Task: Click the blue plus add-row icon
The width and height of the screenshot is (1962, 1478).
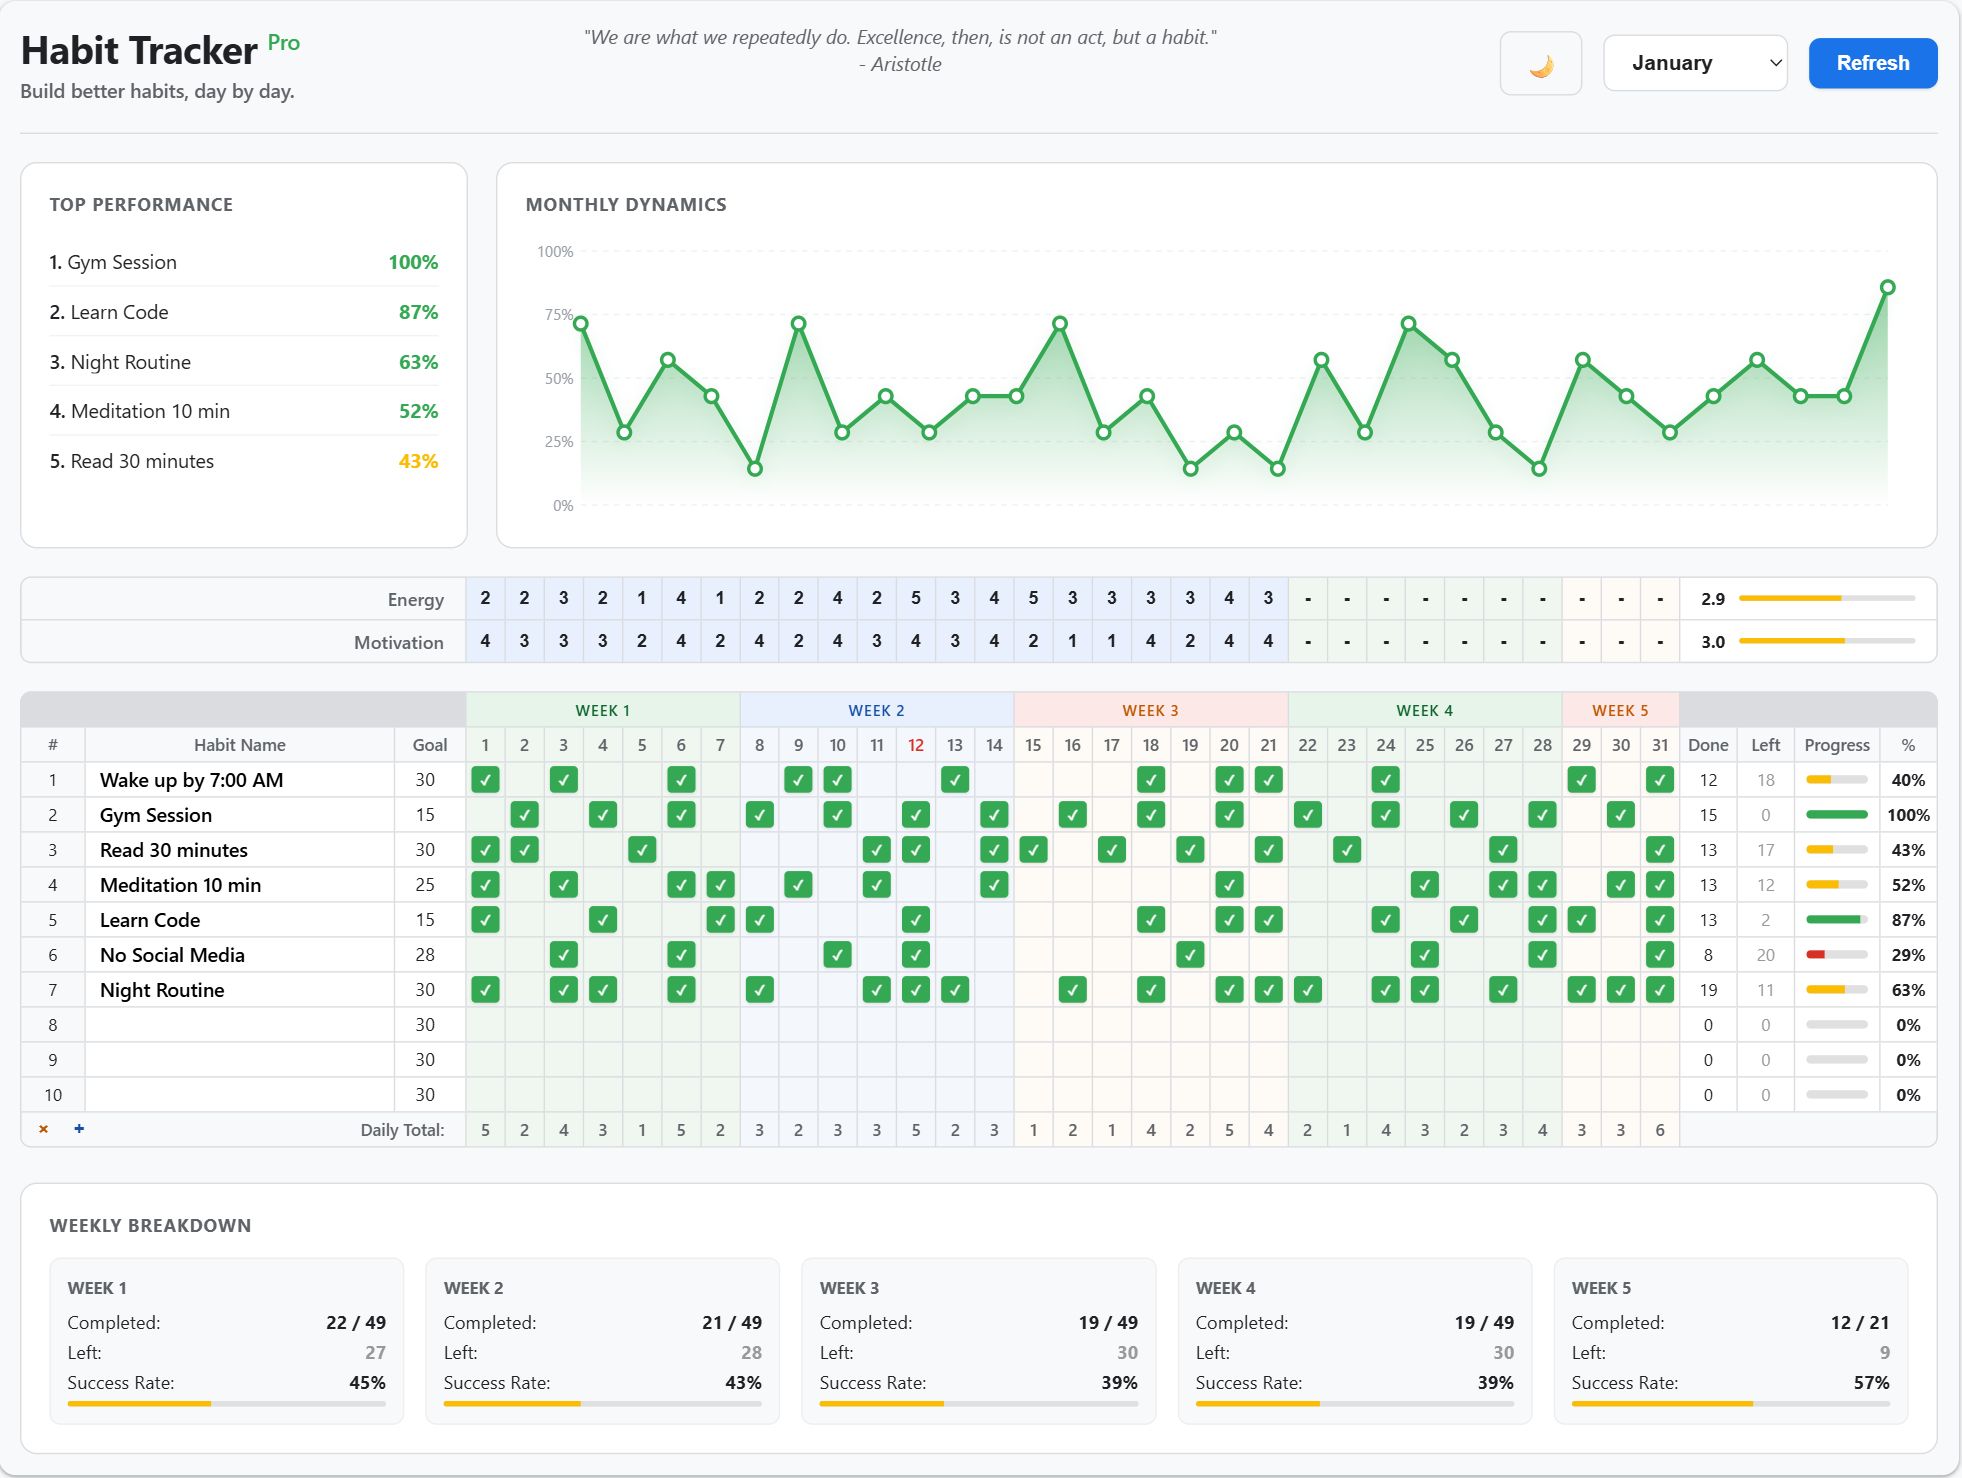Action: coord(79,1129)
